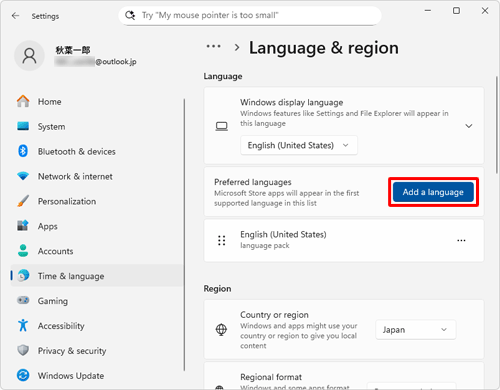Click the Time & language globe icon
Screen dimensions: 500x390
pyautogui.click(x=23, y=276)
